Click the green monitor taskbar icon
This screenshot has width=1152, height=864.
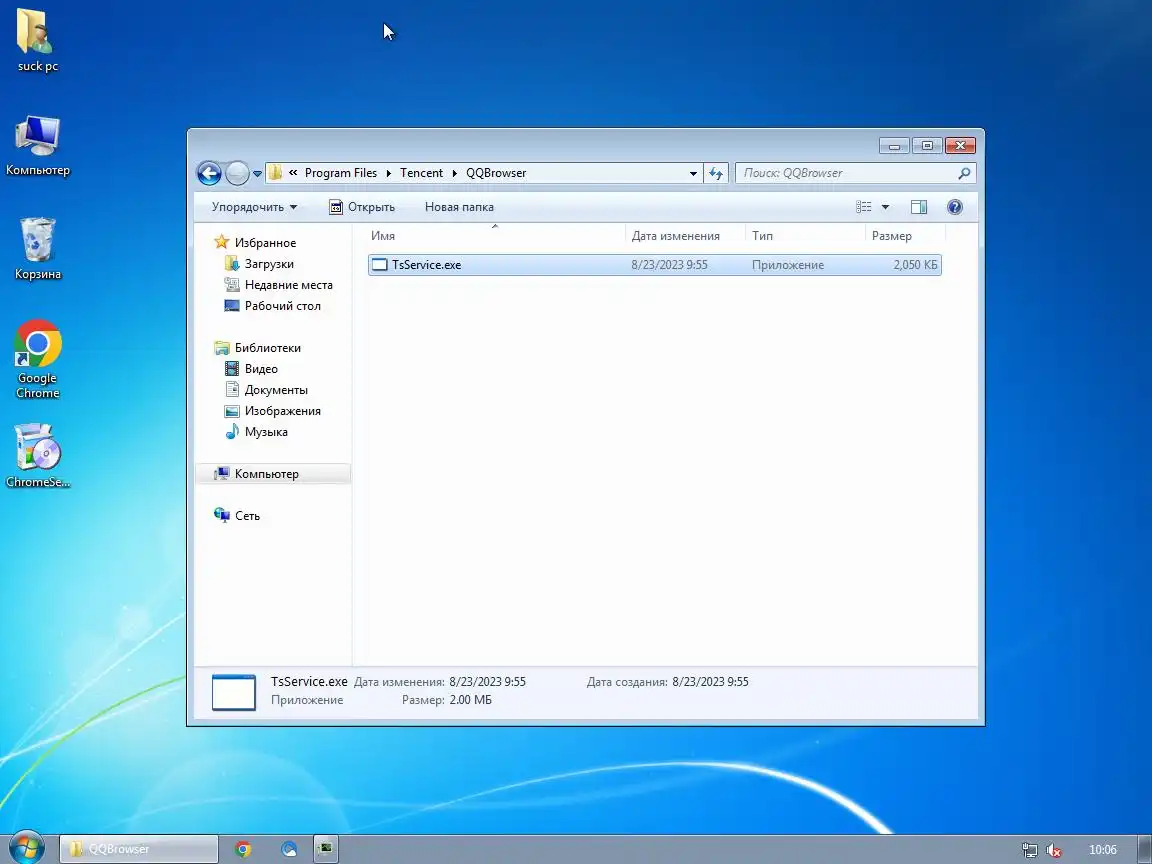(325, 849)
